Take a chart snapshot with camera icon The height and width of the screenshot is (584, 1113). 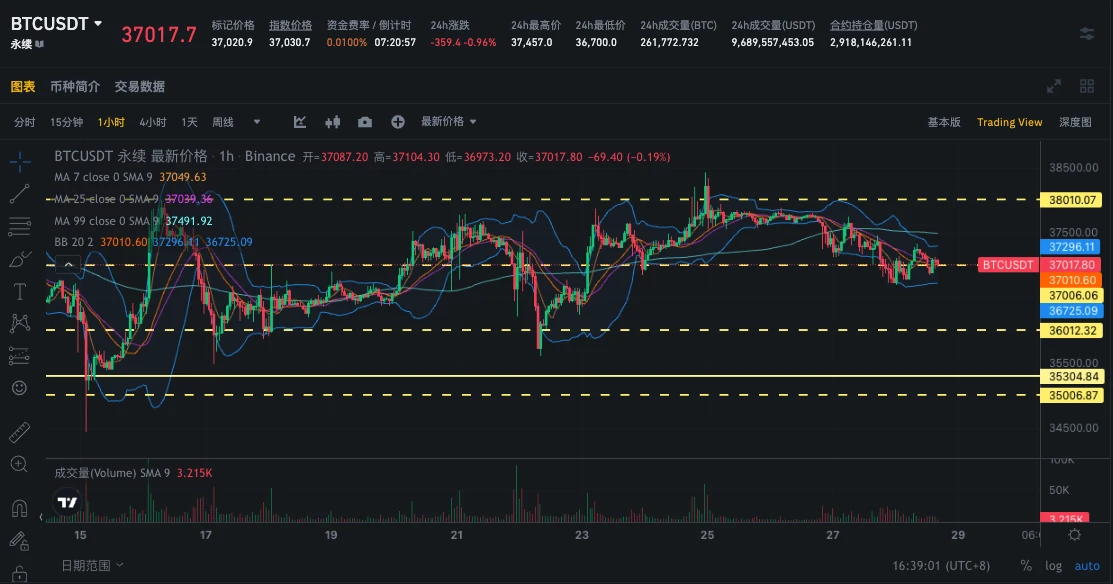(x=365, y=122)
